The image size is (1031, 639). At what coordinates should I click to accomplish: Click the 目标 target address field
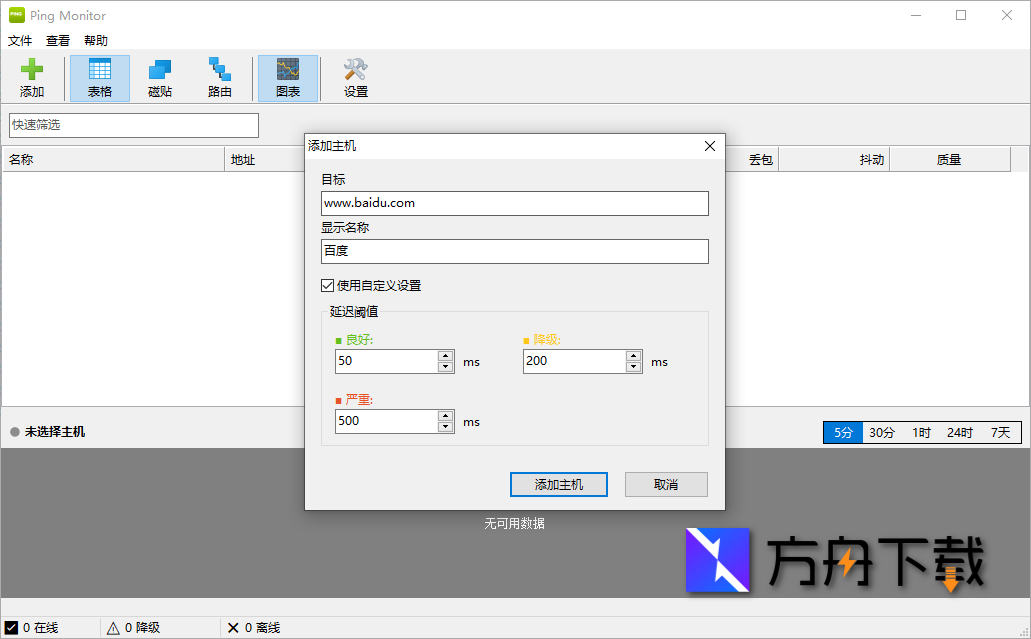click(x=515, y=203)
